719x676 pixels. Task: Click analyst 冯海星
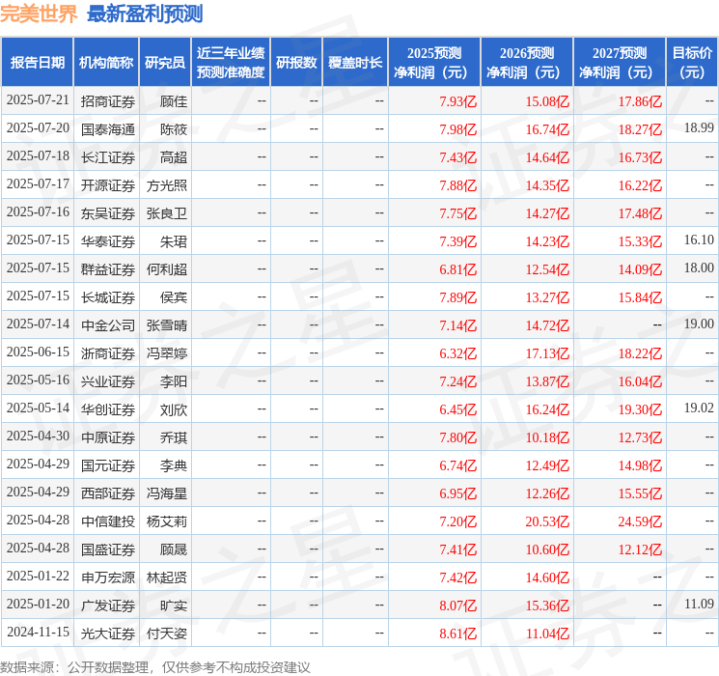pos(166,493)
